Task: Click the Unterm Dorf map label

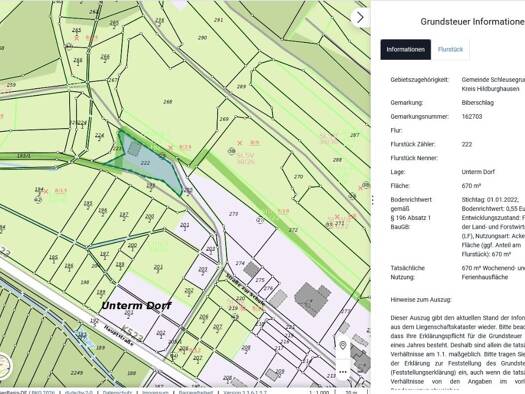Action: coord(136,306)
